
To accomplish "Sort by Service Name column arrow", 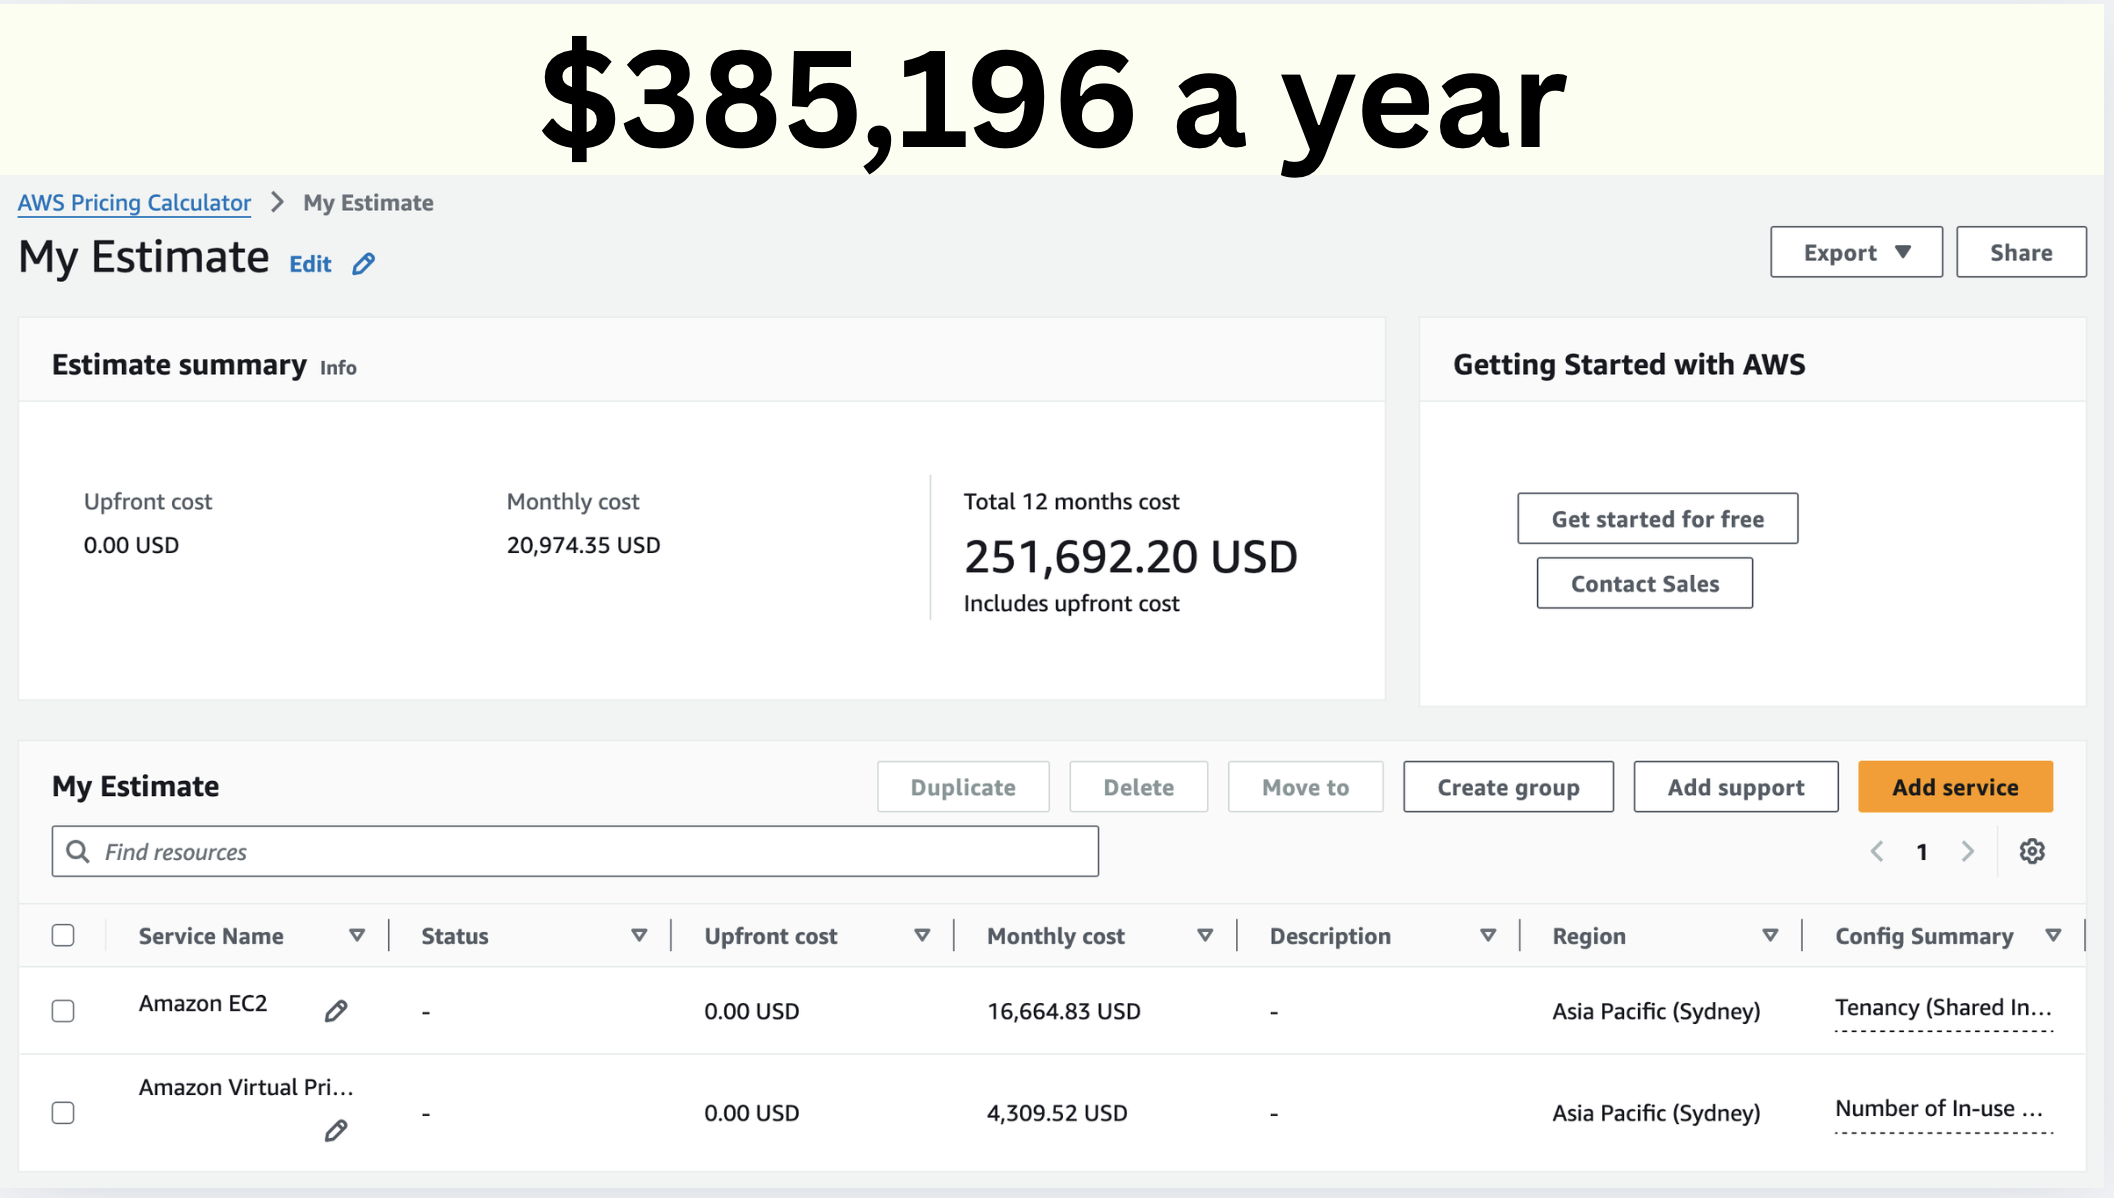I will 356,936.
